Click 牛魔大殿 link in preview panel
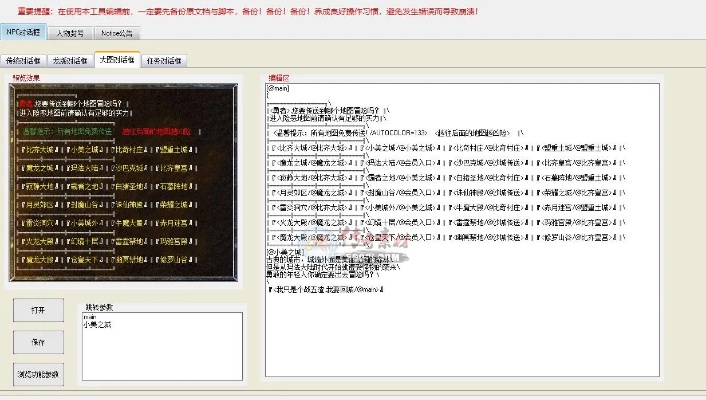Screen dimensions: 706x400 click(x=130, y=223)
